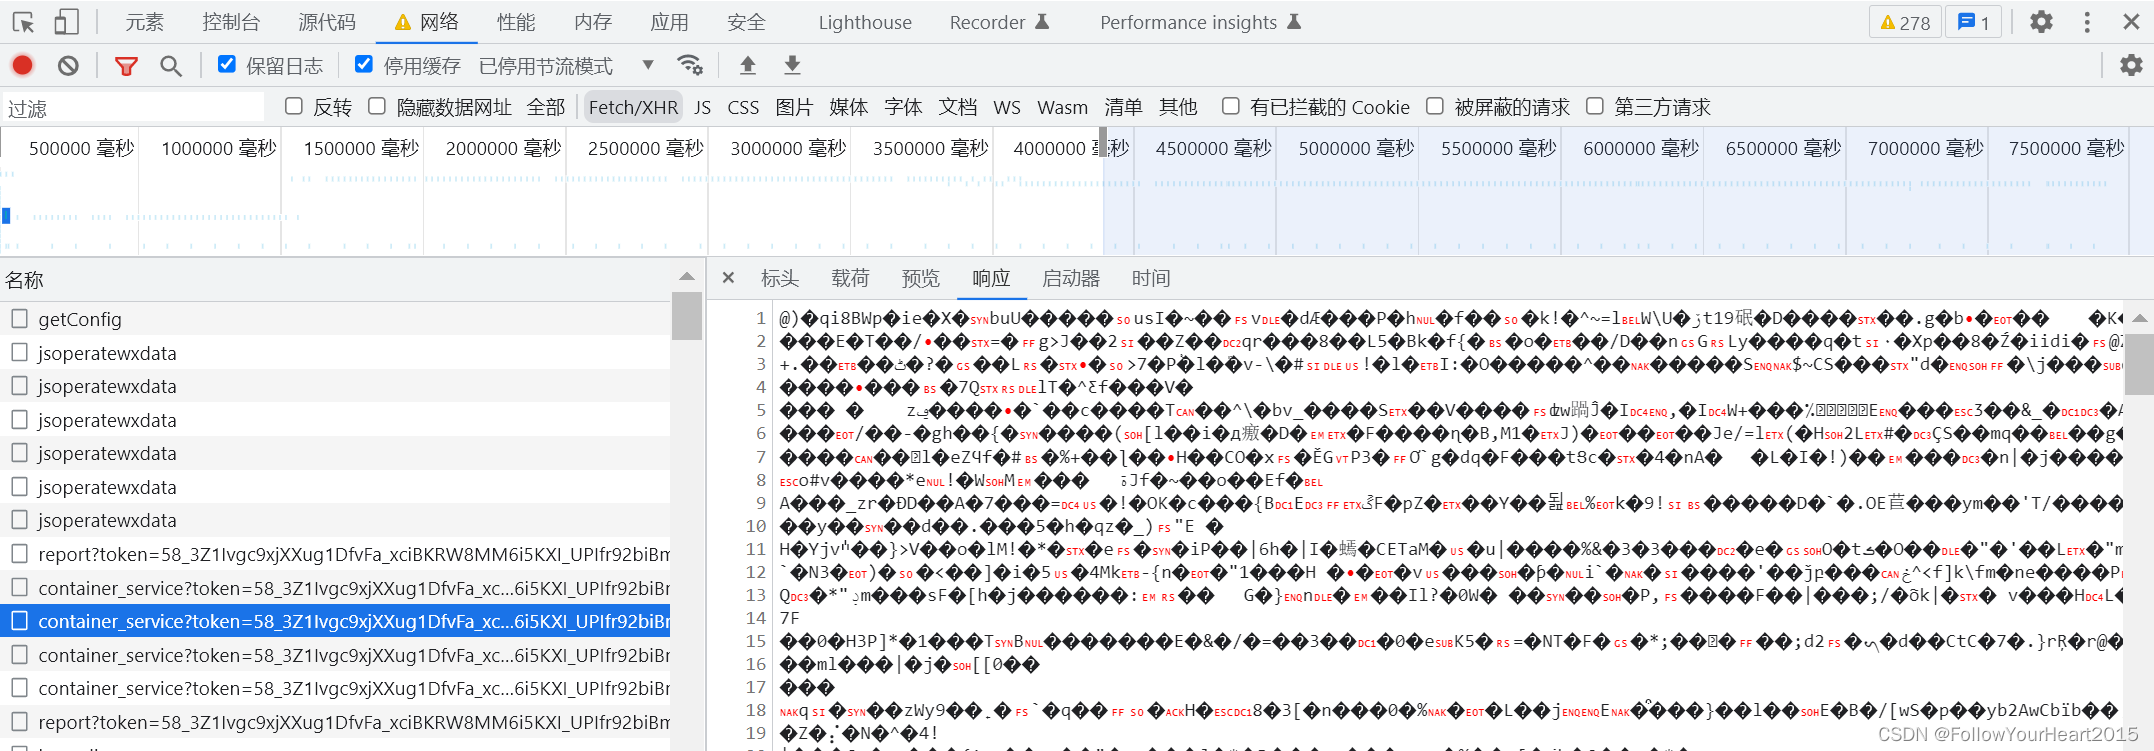Filter requests by 清单
2154x751 pixels.
1123,107
